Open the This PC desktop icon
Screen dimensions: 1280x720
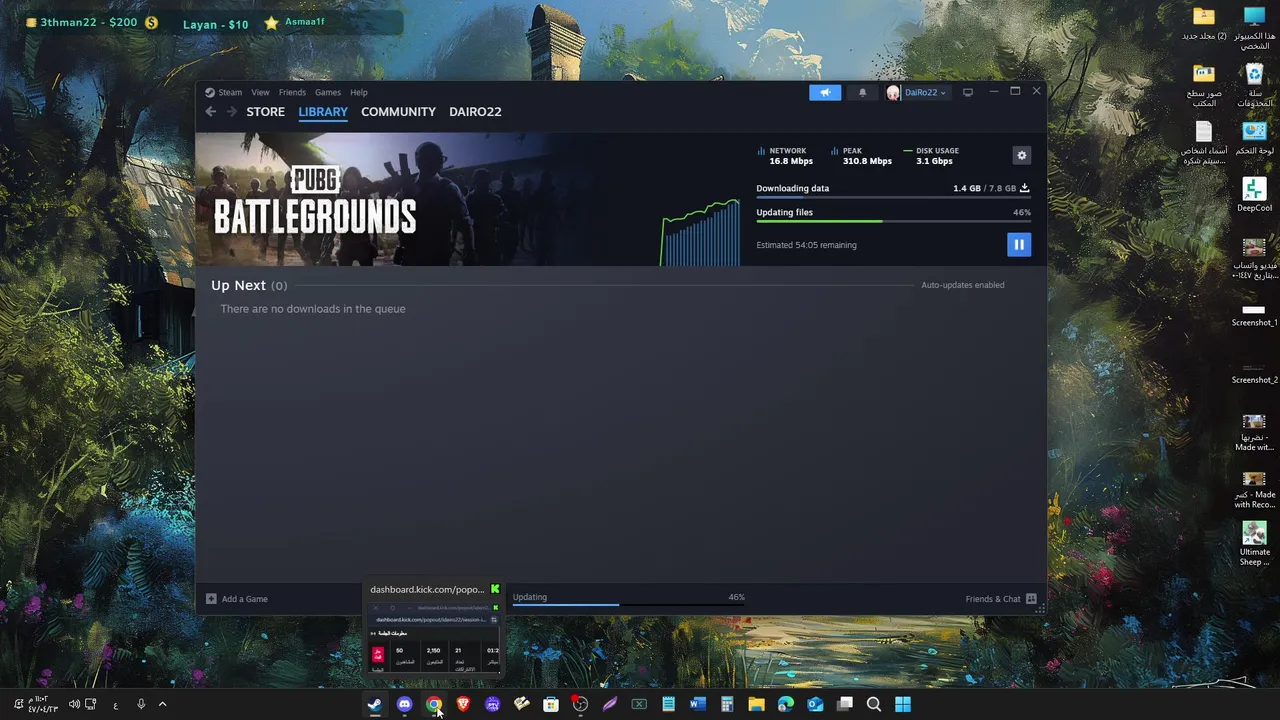(1254, 28)
